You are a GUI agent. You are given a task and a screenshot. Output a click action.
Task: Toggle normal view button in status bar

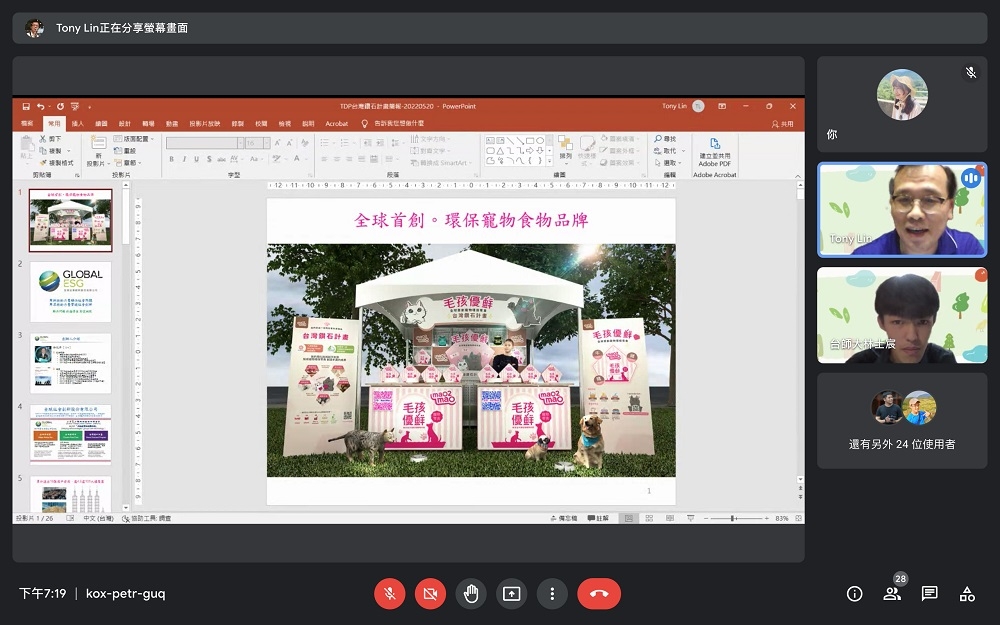[x=629, y=518]
